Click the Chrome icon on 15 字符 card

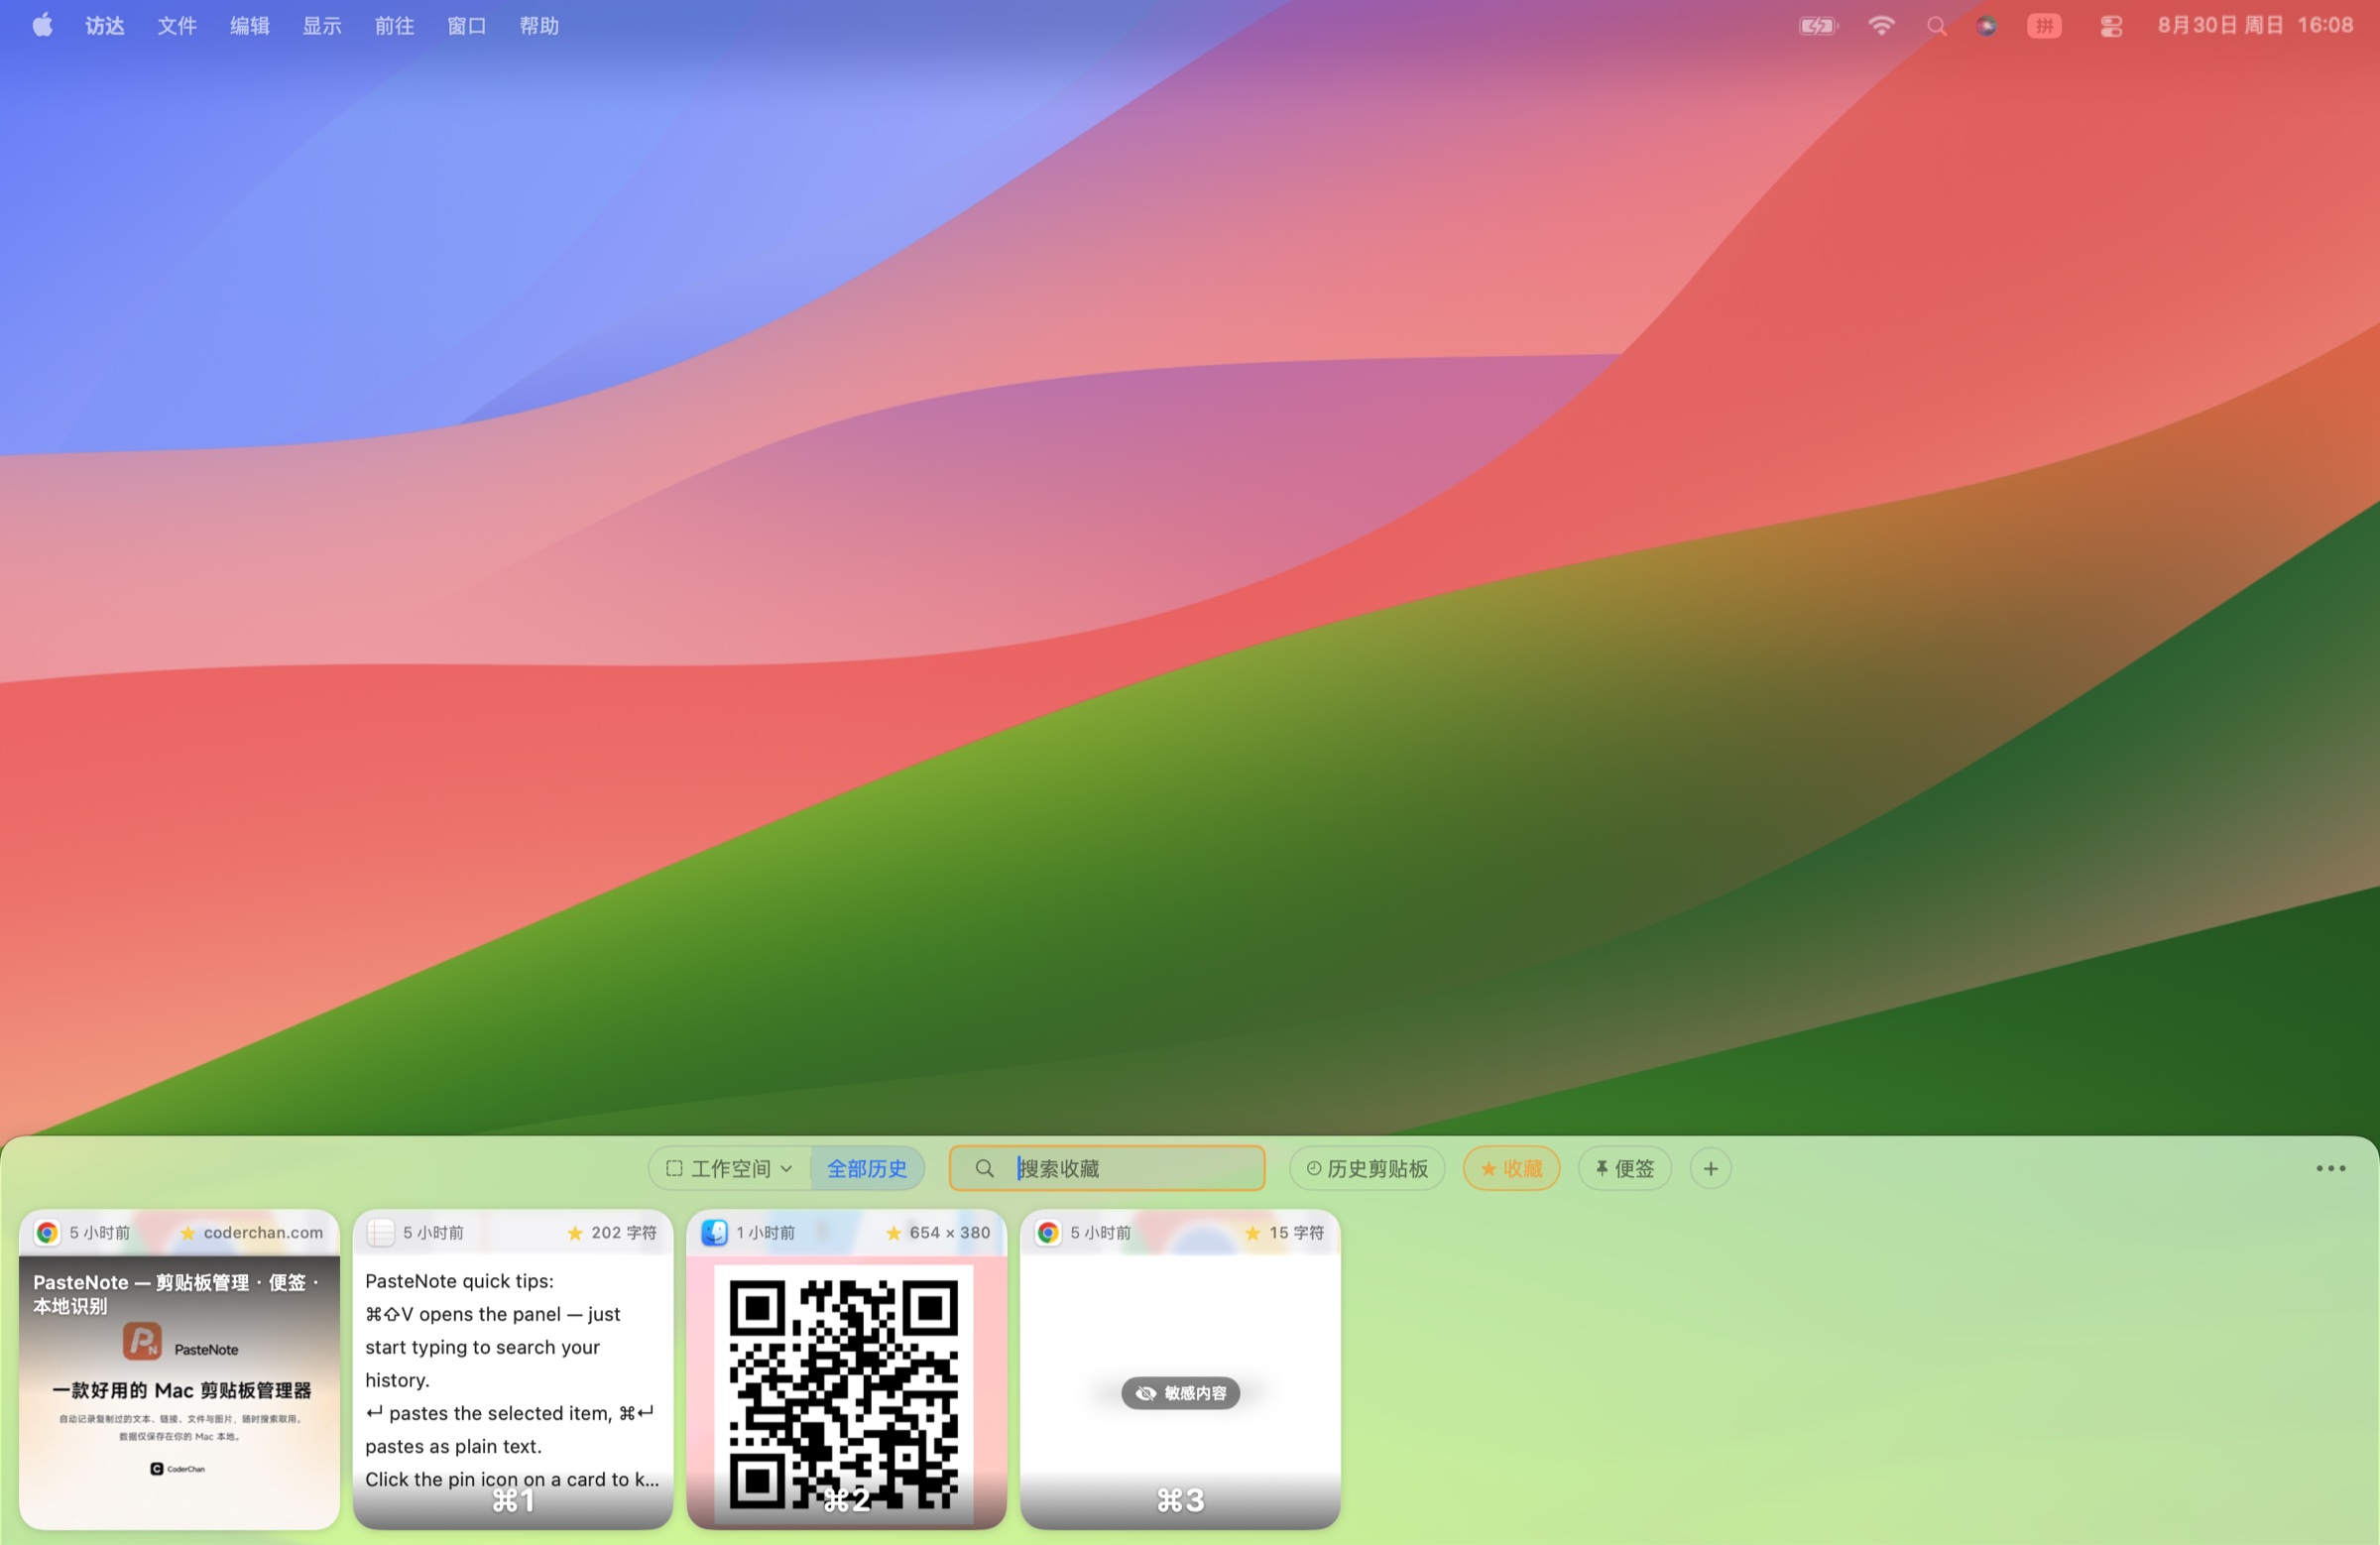(x=1048, y=1232)
